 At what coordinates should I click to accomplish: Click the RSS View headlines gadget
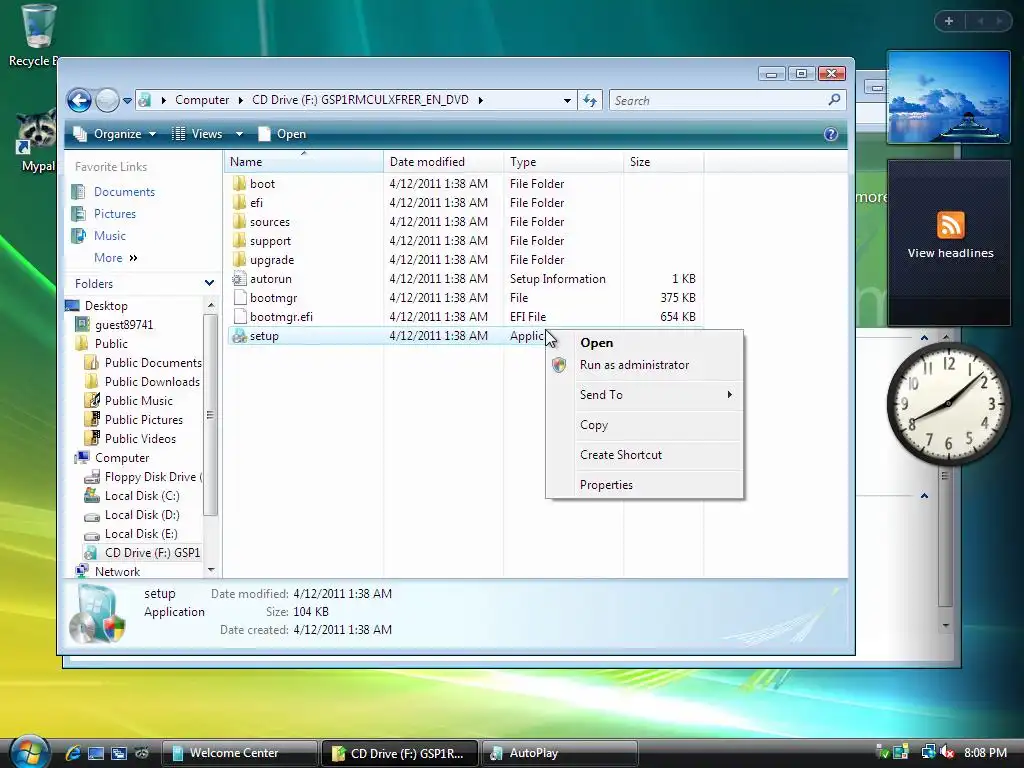950,242
